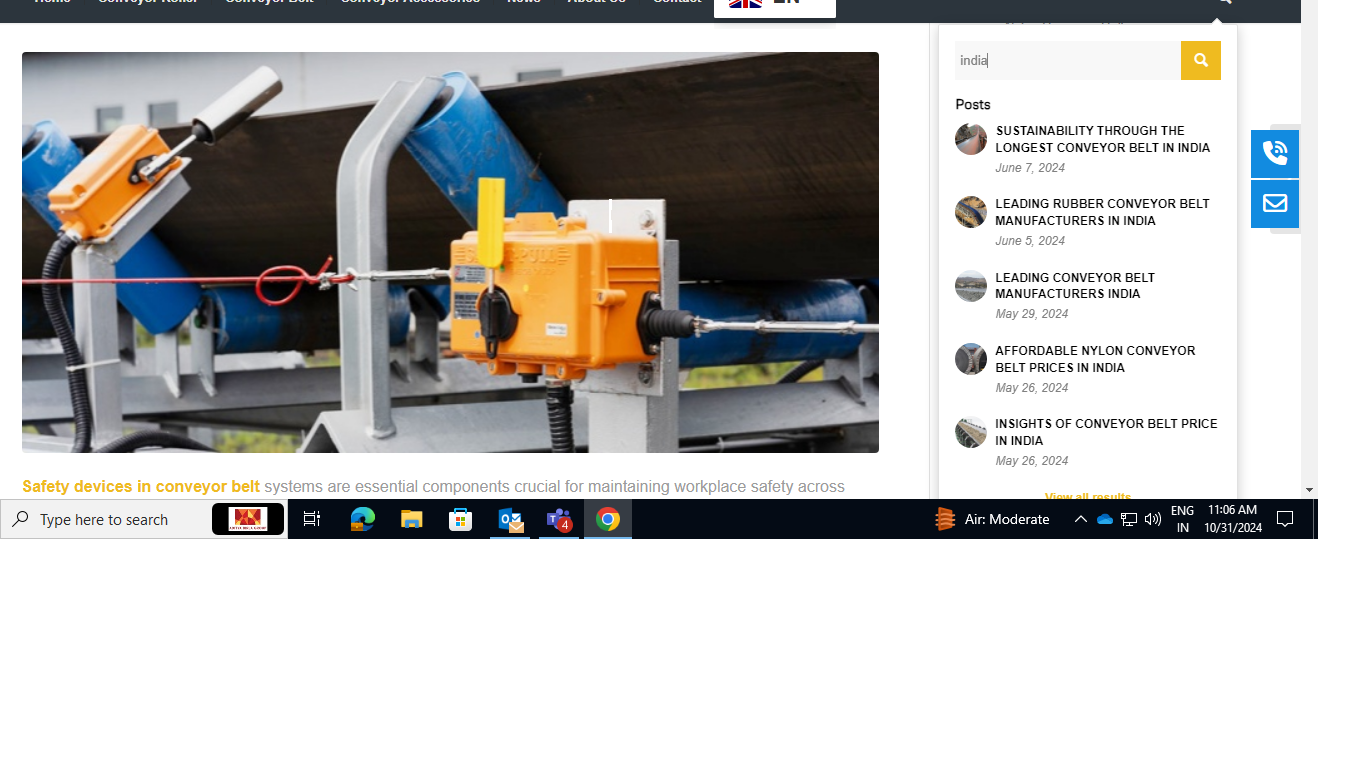Click thumbnail of Sustainability longest conveyor post
This screenshot has width=1366, height=768.
click(971, 139)
